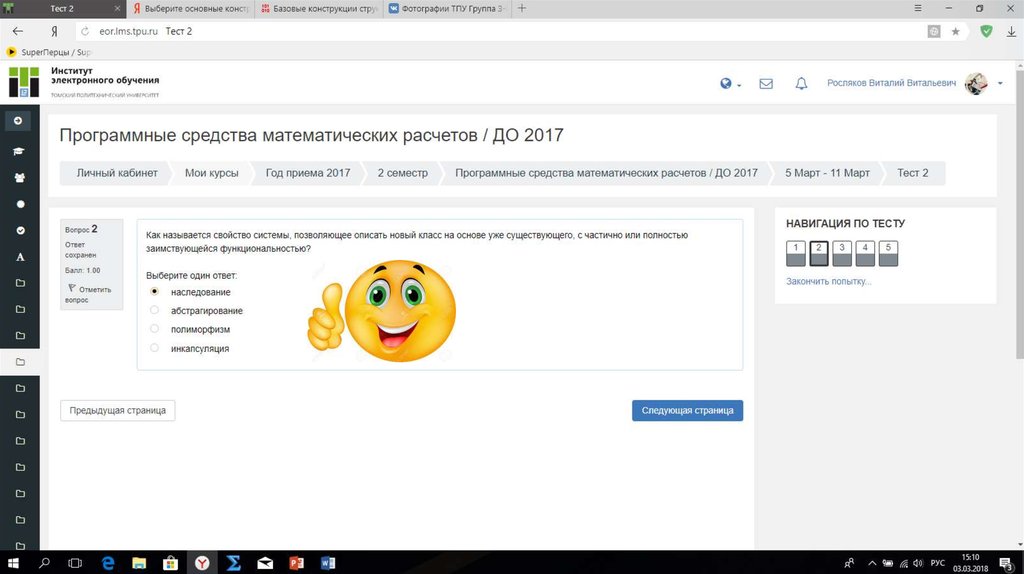Click "Закончить попытку..." link
The width and height of the screenshot is (1024, 574).
click(x=828, y=282)
